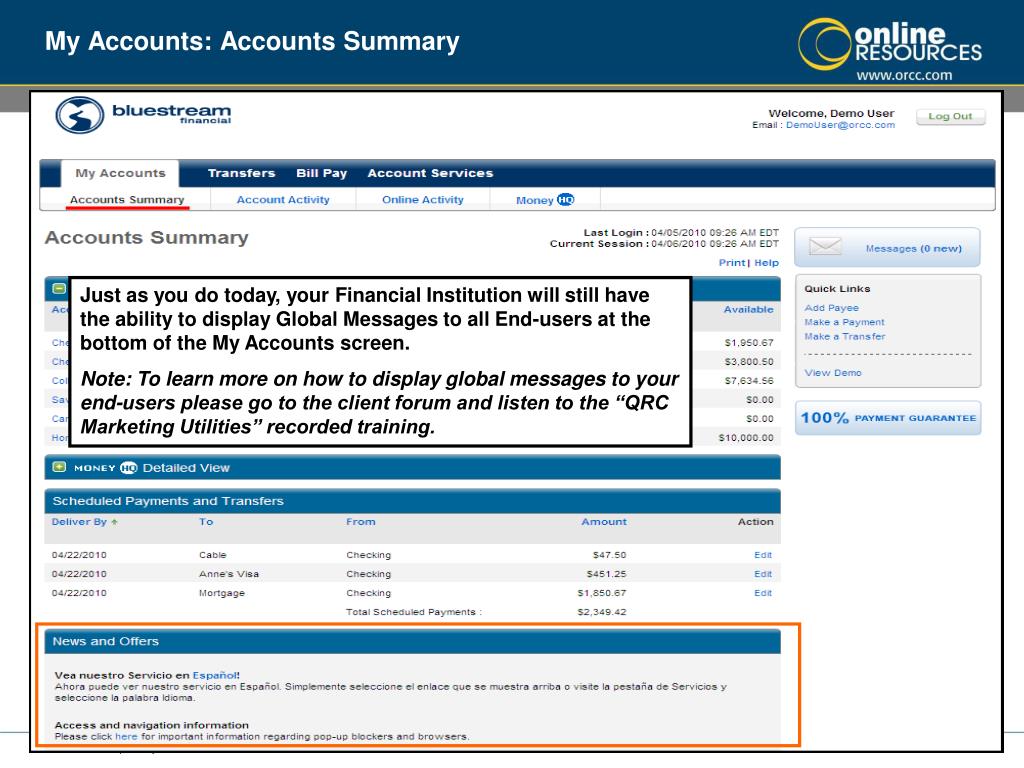1024x768 pixels.
Task: Open the Help link
Action: coord(767,263)
